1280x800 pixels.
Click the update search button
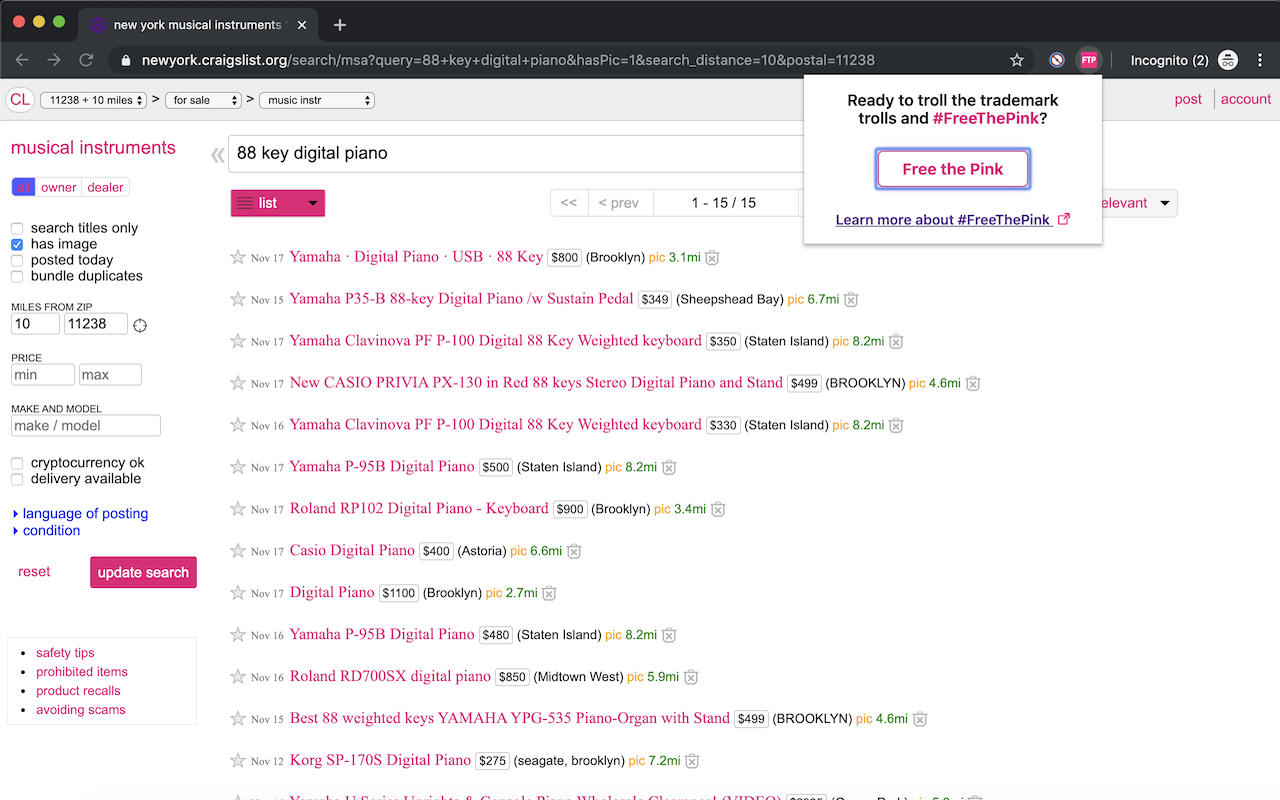coord(143,572)
